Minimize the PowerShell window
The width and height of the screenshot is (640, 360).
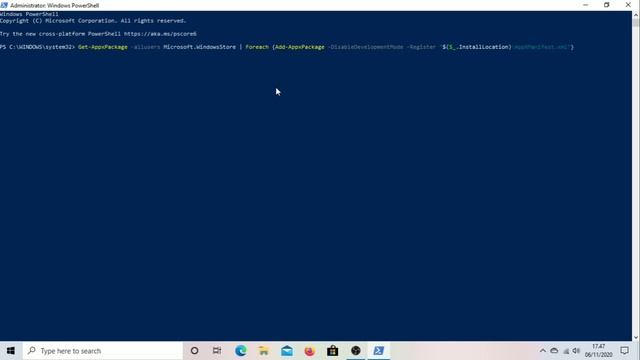[586, 5]
